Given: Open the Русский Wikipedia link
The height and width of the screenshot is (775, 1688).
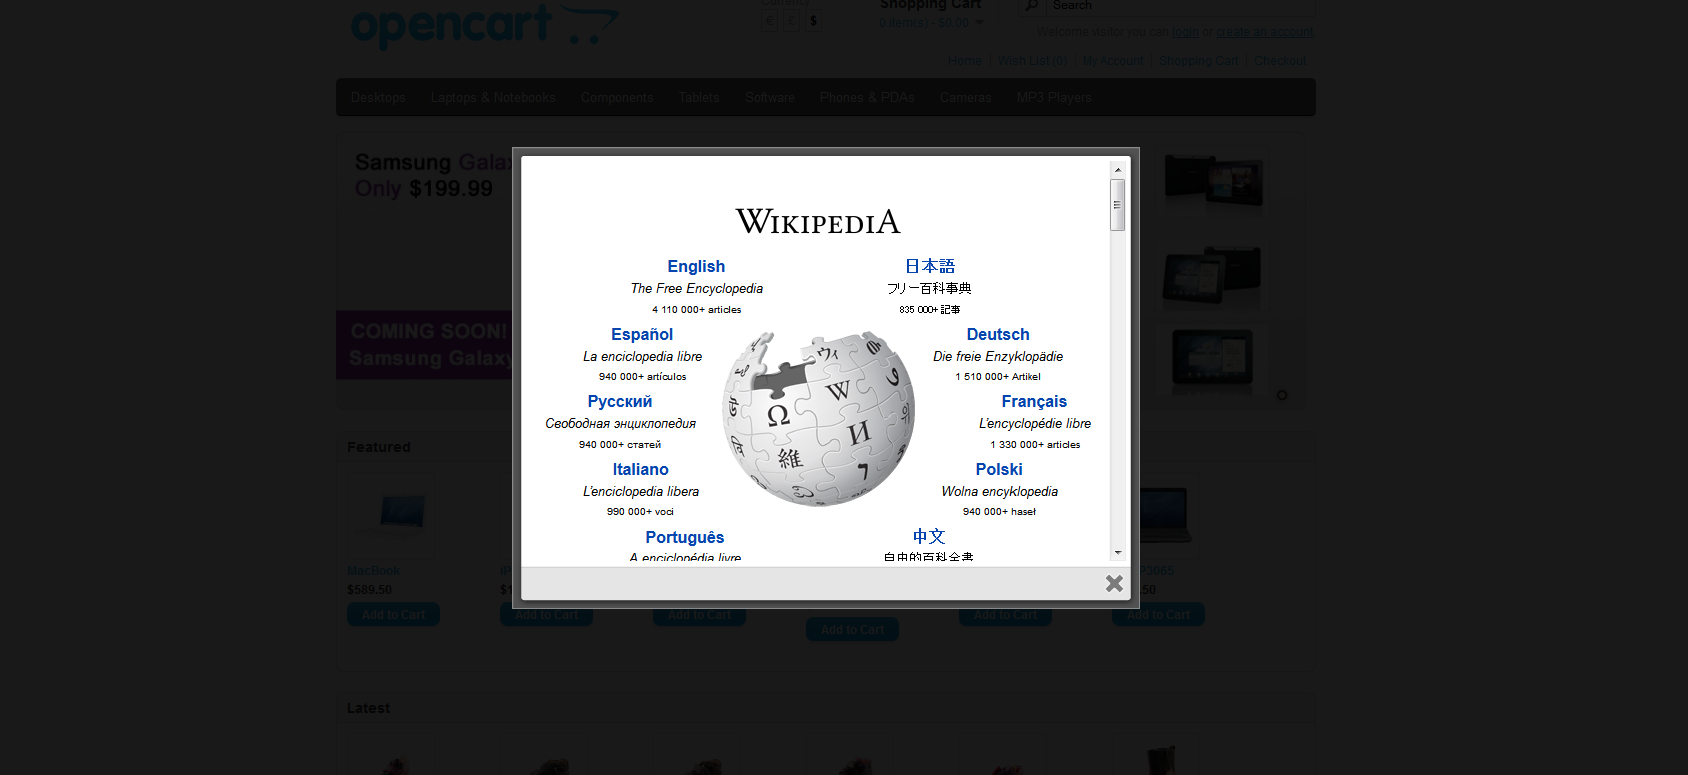Looking at the screenshot, I should (x=620, y=401).
